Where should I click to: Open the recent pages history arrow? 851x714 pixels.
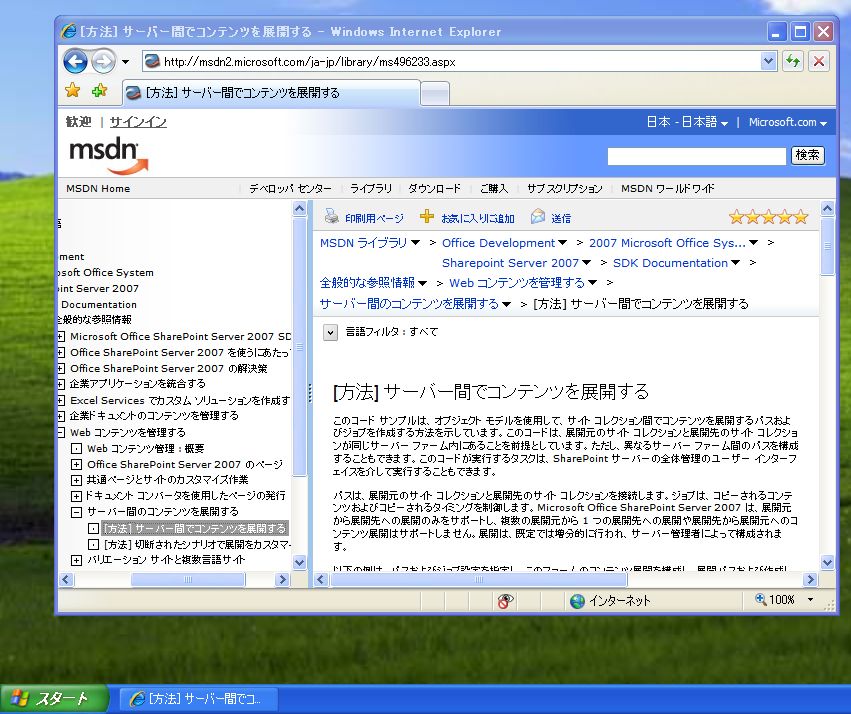coord(125,62)
